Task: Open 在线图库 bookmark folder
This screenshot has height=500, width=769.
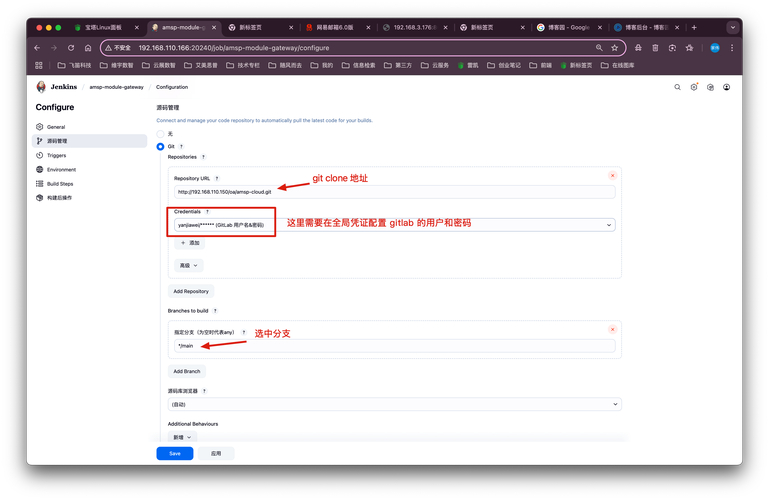Action: coord(617,65)
